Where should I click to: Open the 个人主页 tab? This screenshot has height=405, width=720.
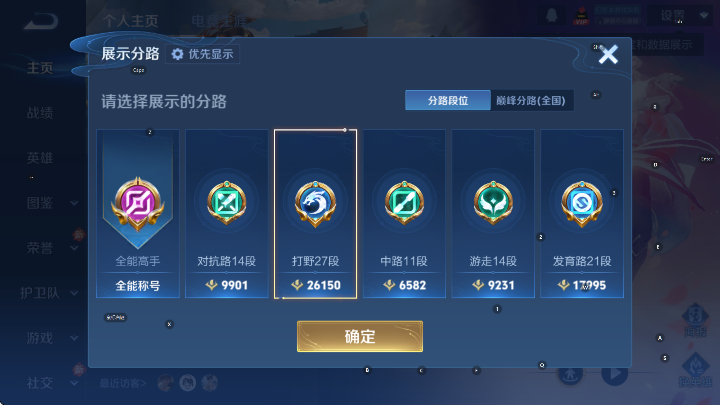point(130,21)
